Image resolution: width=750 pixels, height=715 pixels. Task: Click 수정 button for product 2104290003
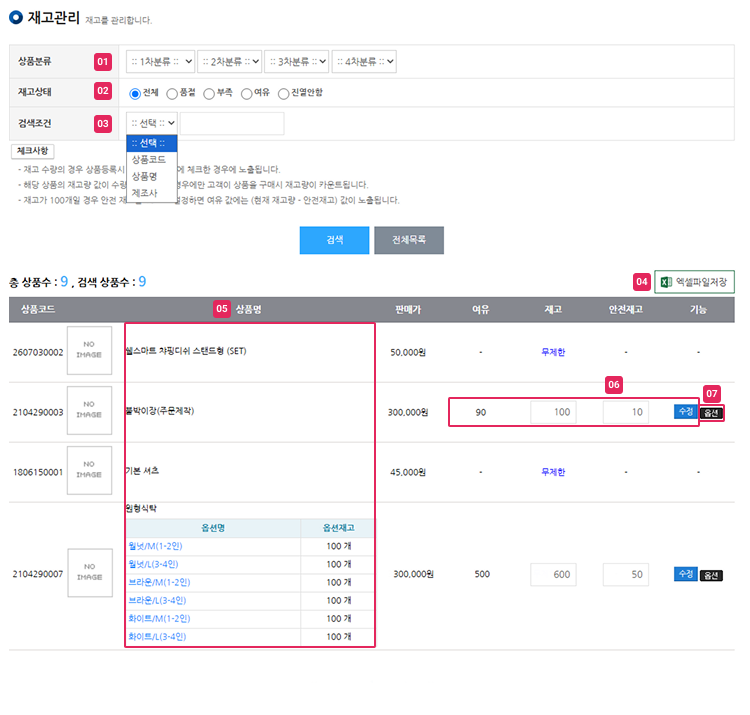[686, 411]
